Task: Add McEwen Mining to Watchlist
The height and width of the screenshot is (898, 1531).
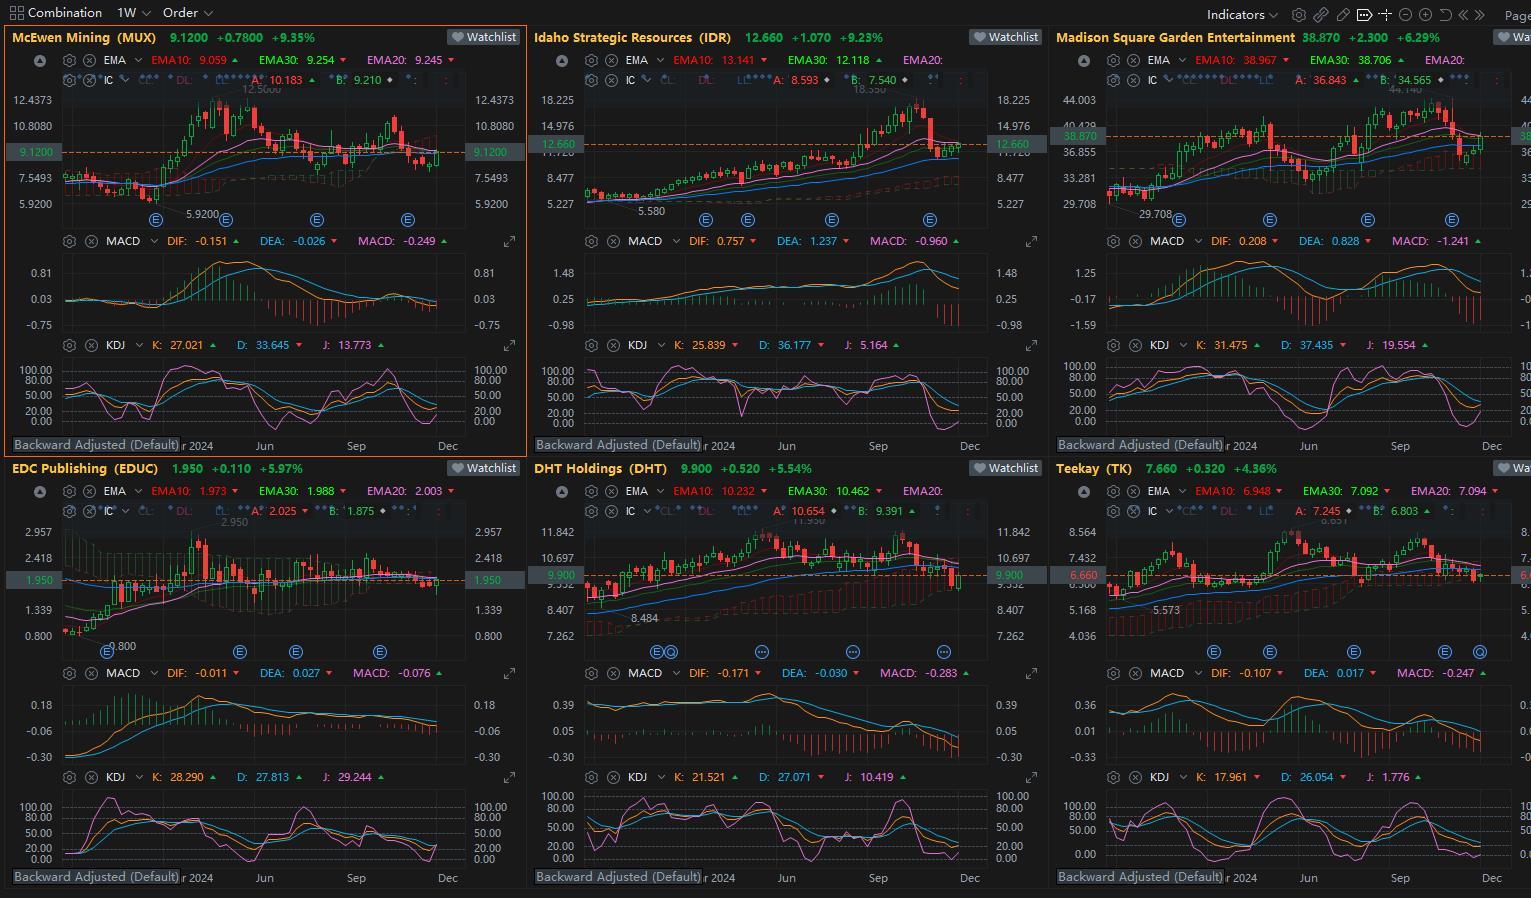Action: (x=483, y=37)
